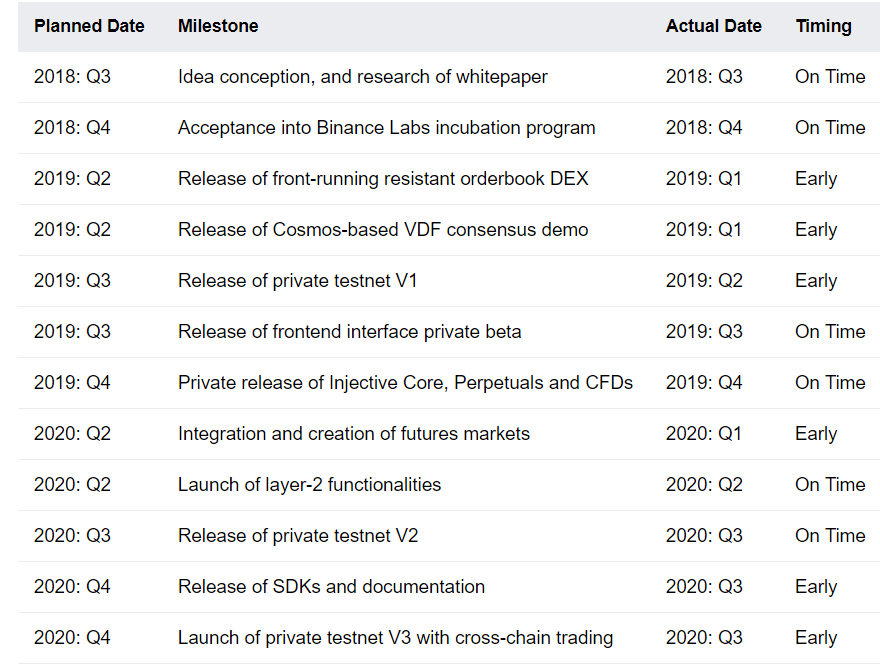The width and height of the screenshot is (880, 665).
Task: Select On Time status for whitepaper research
Action: click(830, 77)
